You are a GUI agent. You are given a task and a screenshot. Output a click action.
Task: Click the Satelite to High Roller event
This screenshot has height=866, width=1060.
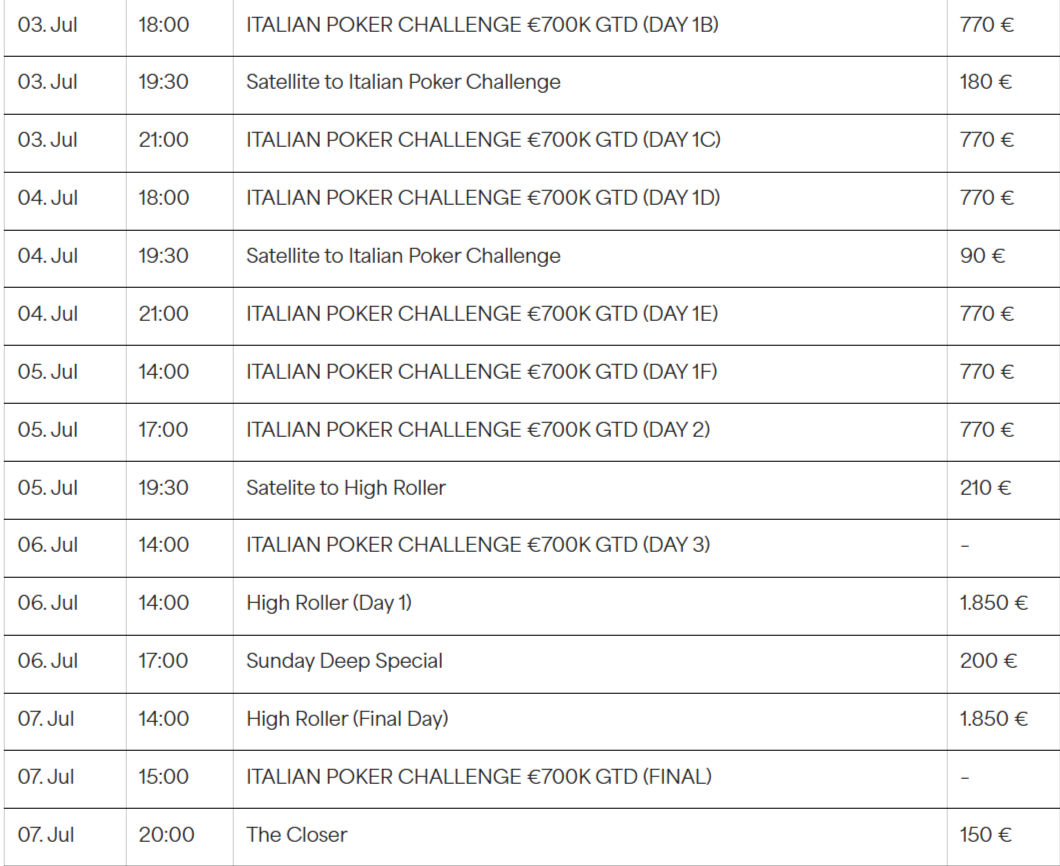(346, 488)
